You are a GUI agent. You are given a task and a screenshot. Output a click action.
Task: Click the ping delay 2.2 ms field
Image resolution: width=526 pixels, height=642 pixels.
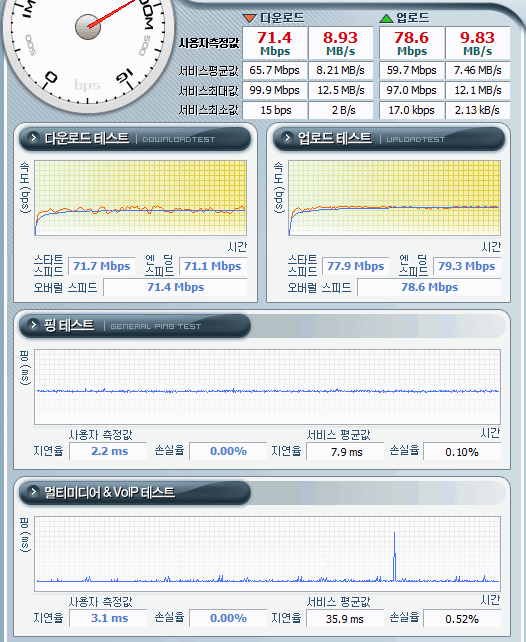point(108,451)
